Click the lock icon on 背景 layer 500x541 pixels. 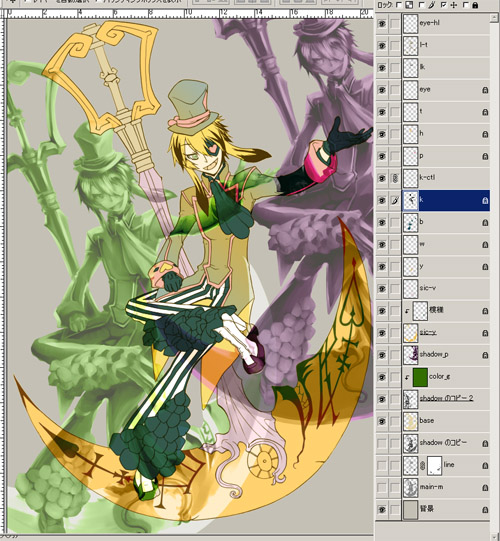[x=485, y=510]
